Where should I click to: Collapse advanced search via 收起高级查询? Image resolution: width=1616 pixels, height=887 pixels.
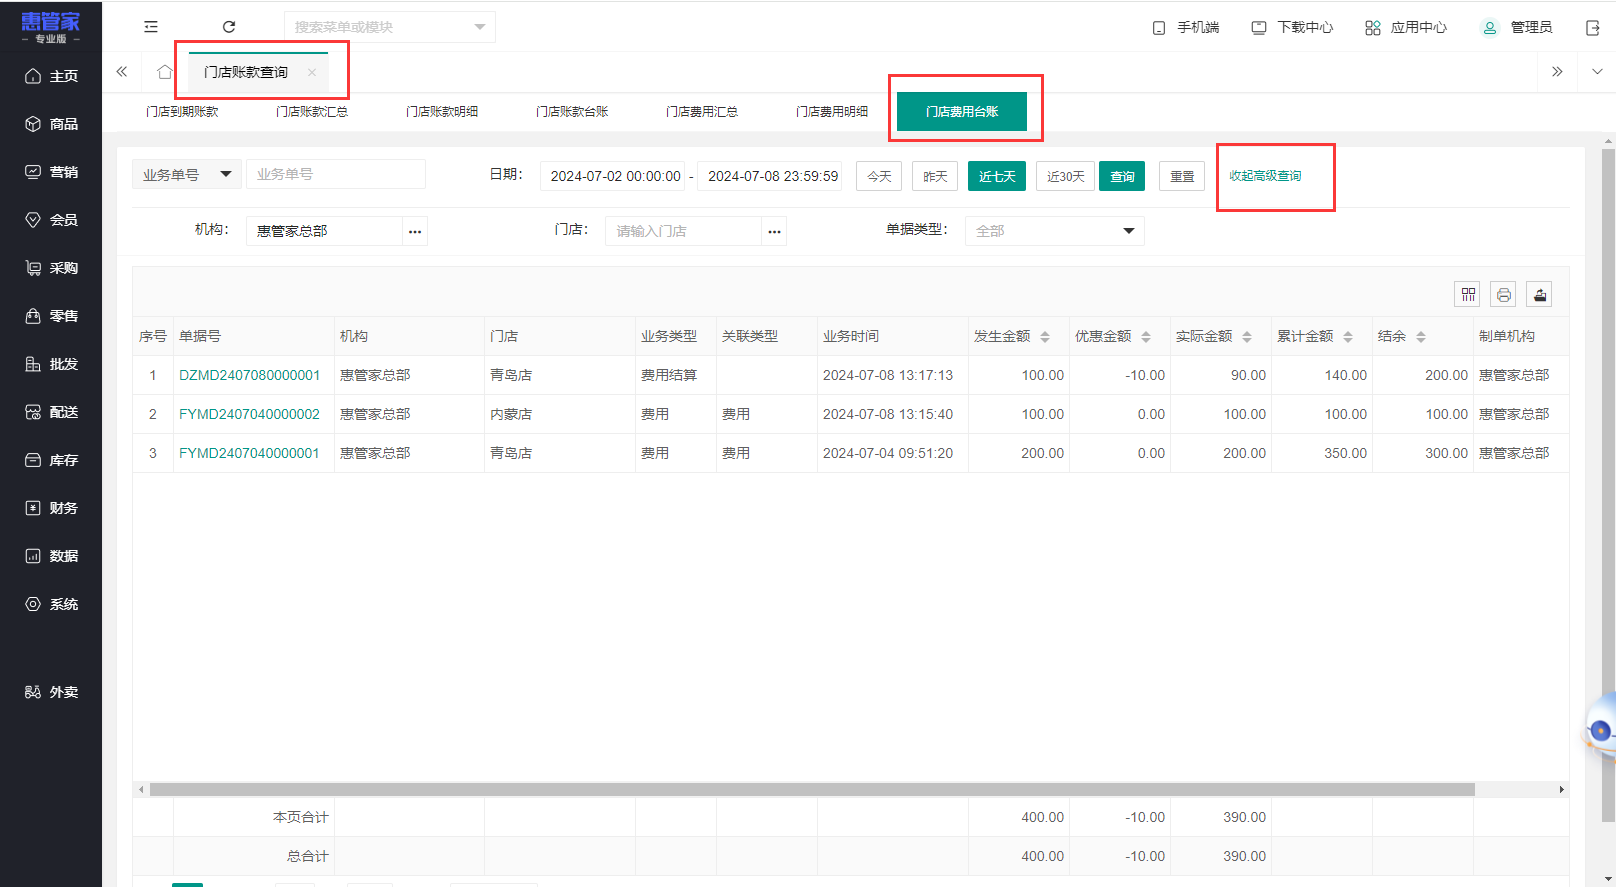[x=1265, y=176]
